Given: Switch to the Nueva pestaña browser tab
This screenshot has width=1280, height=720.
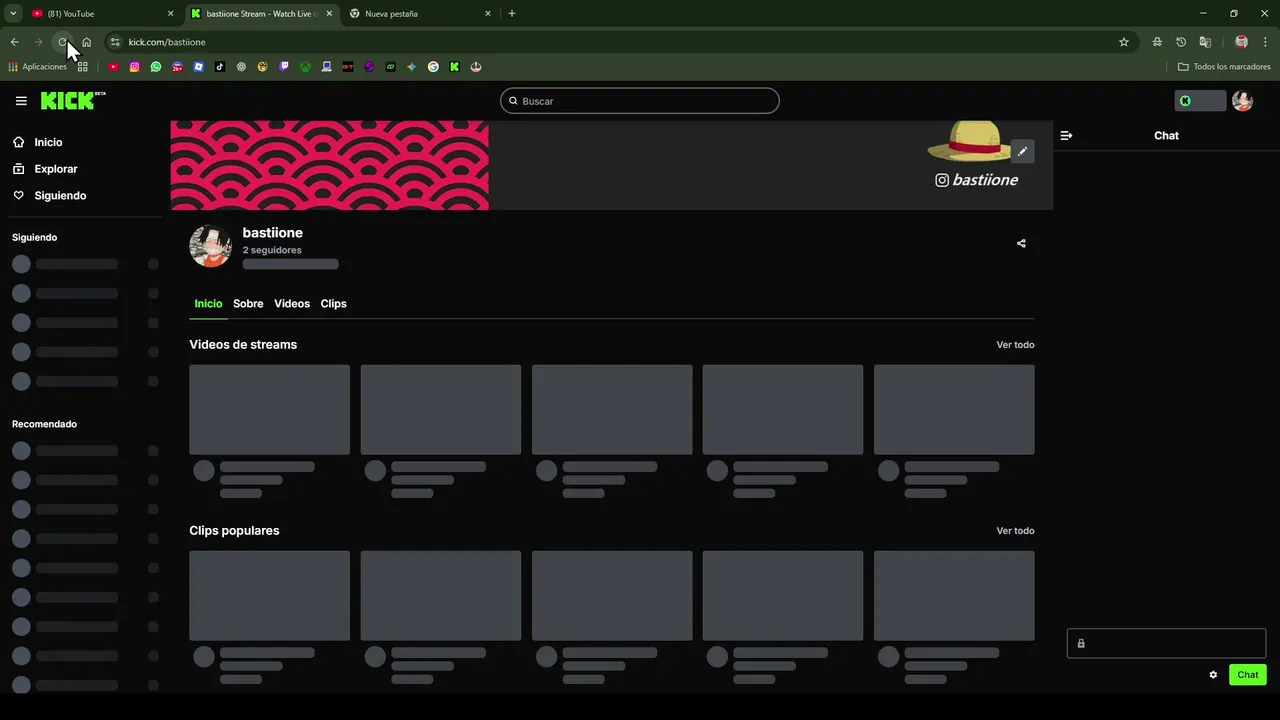Looking at the screenshot, I should click(x=421, y=14).
